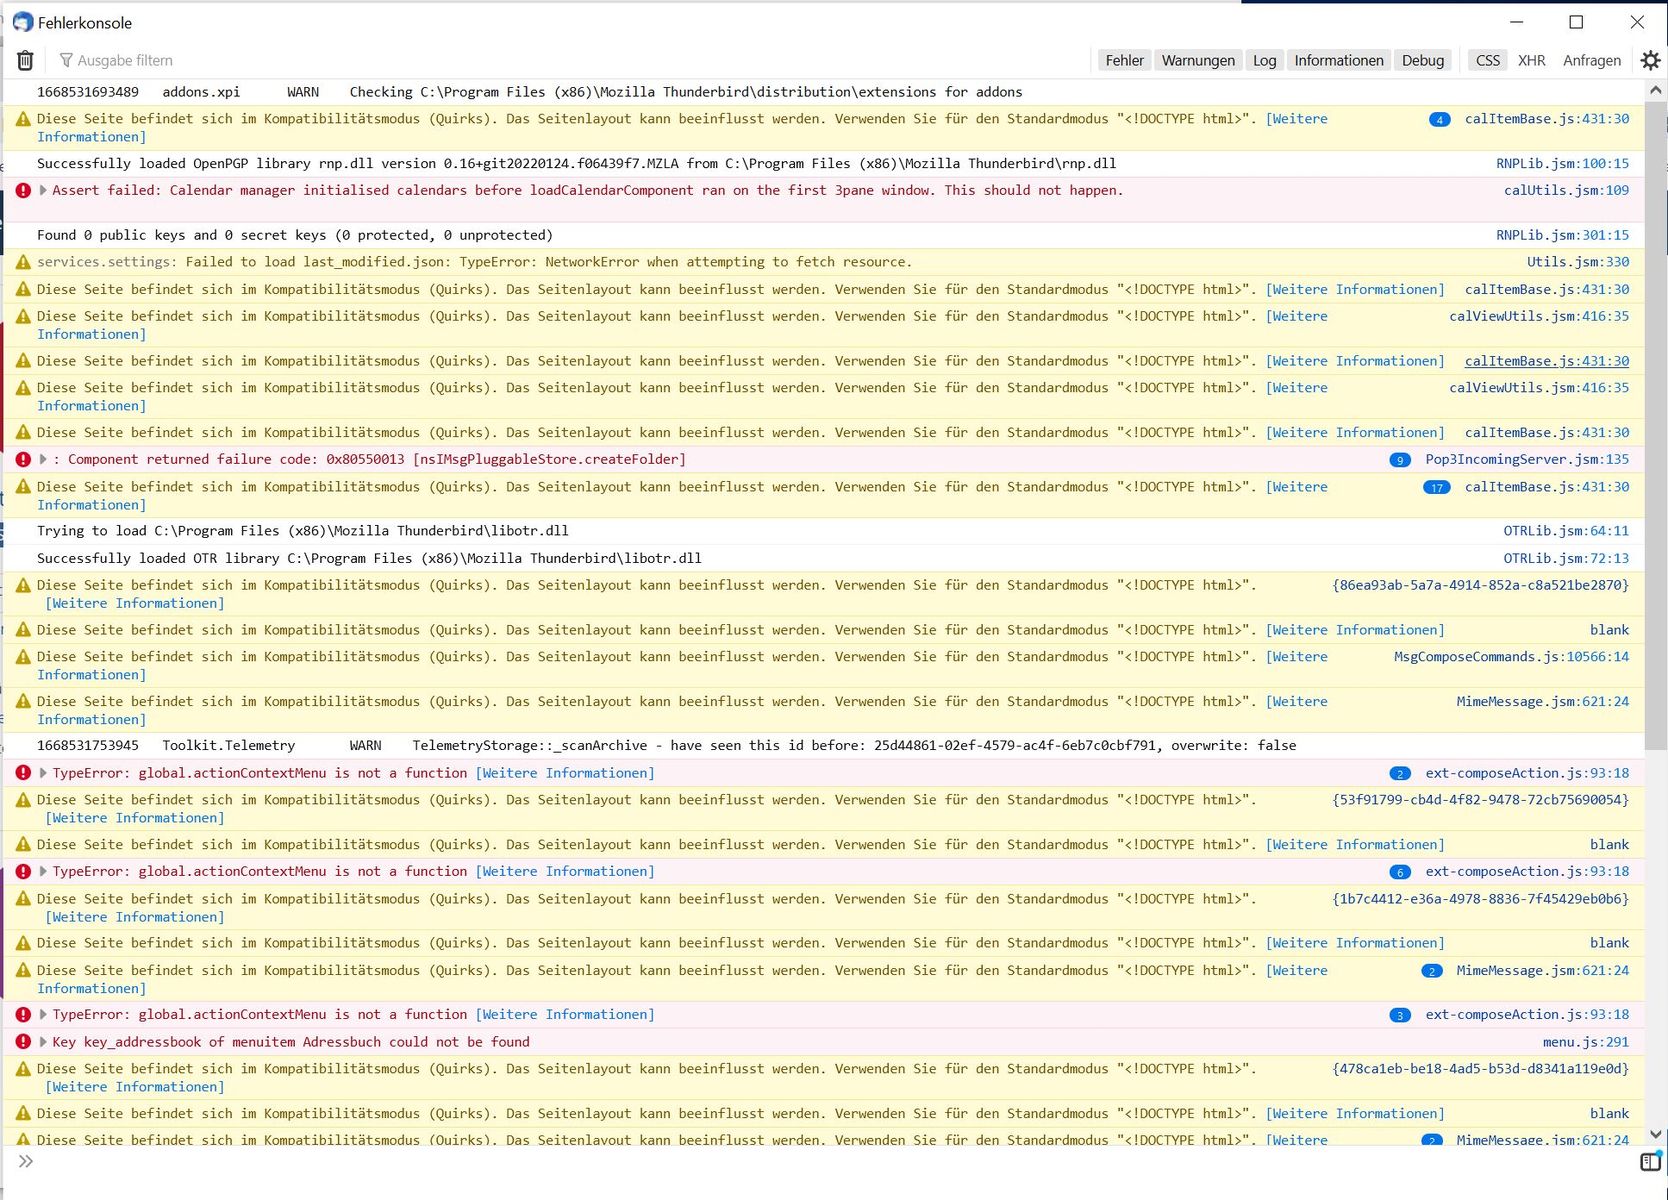Image resolution: width=1668 pixels, height=1200 pixels.
Task: Toggle split console sidebar icon
Action: point(1650,1162)
